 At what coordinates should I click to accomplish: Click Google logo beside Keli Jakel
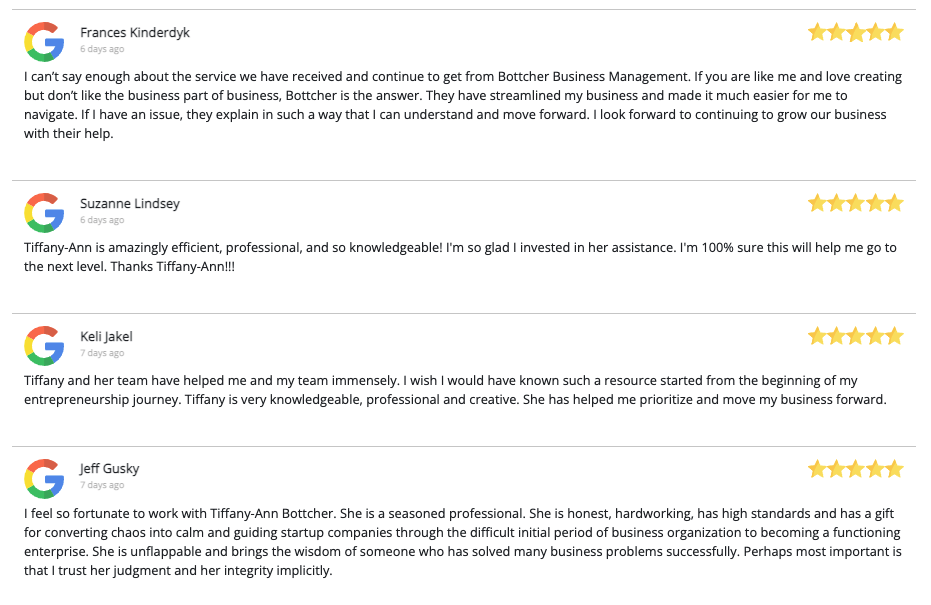tap(44, 346)
